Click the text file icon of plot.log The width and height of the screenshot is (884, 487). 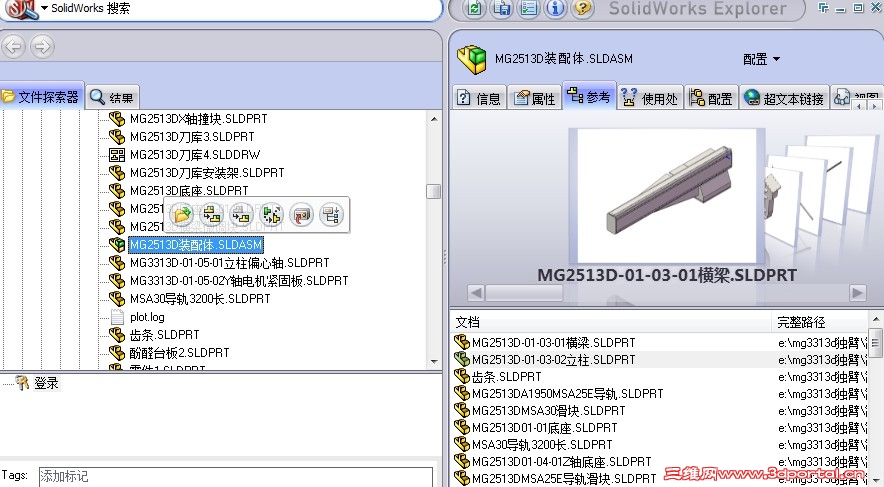click(117, 317)
